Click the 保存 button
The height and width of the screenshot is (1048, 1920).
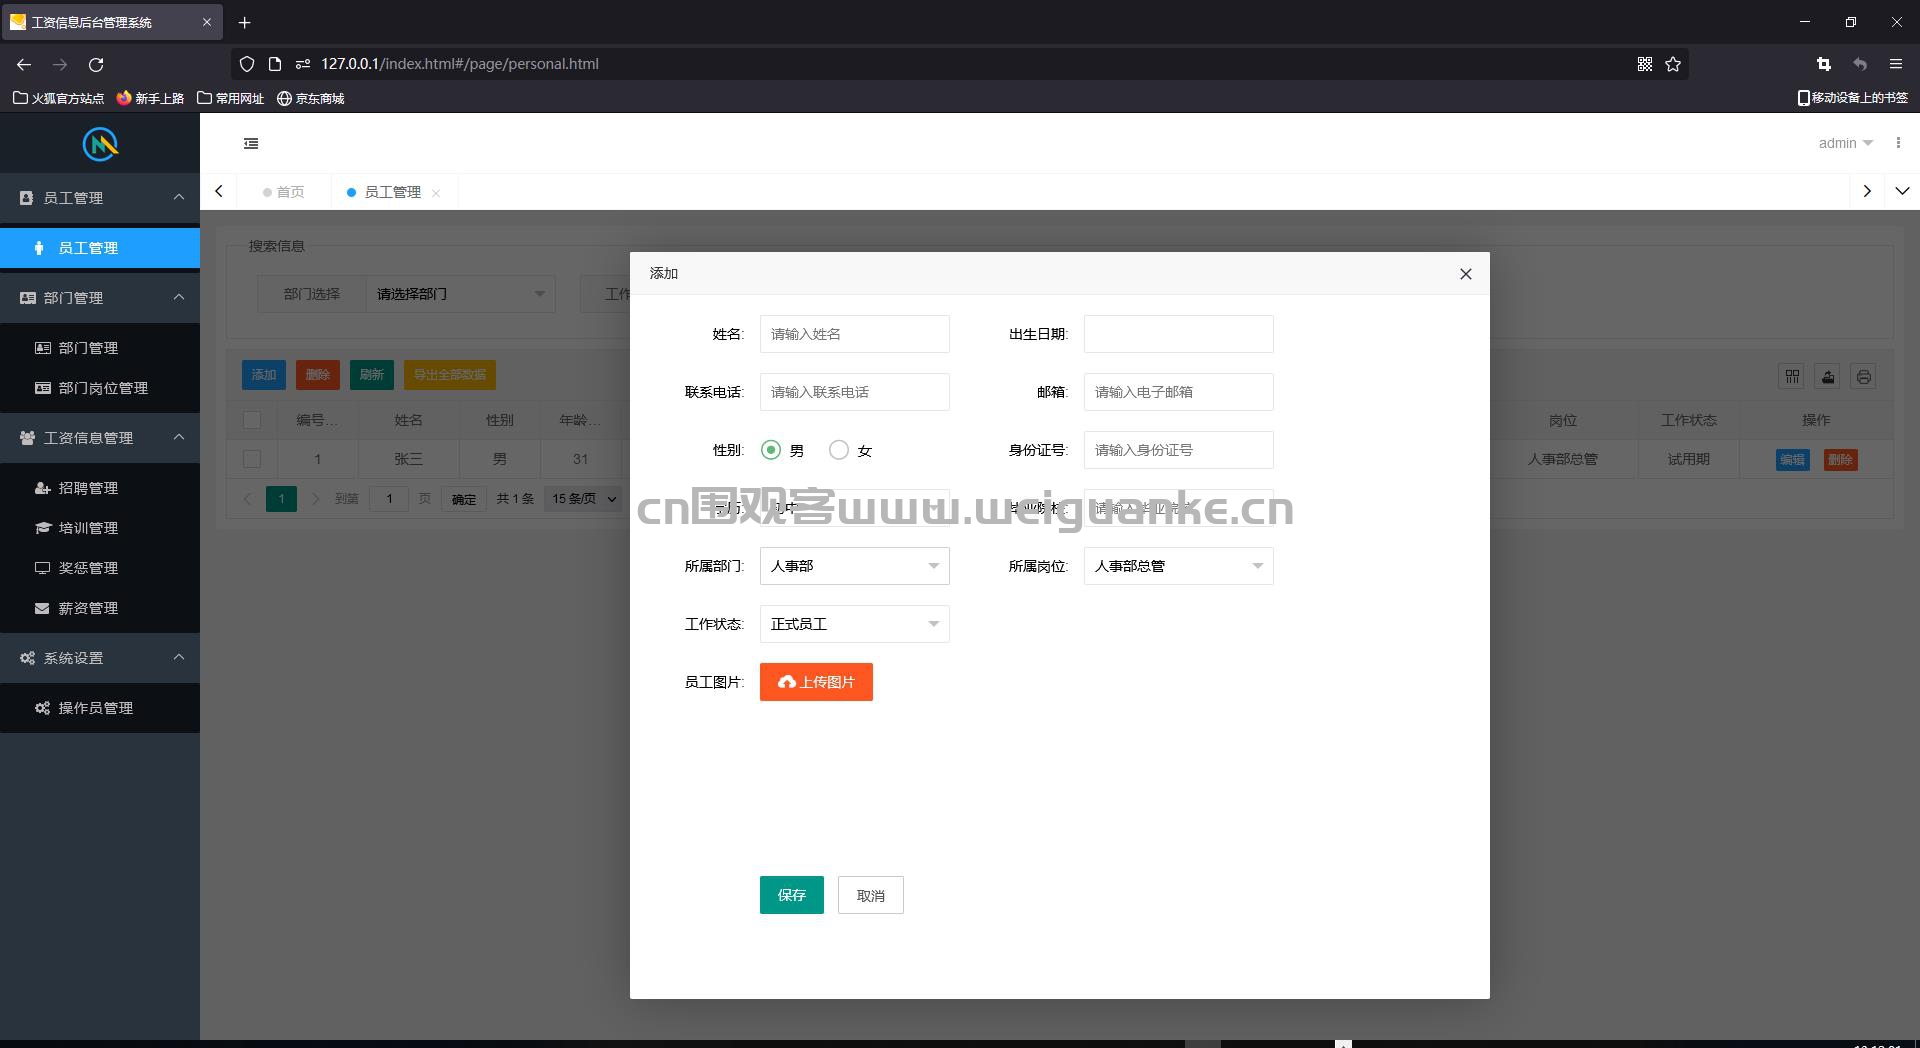(792, 895)
